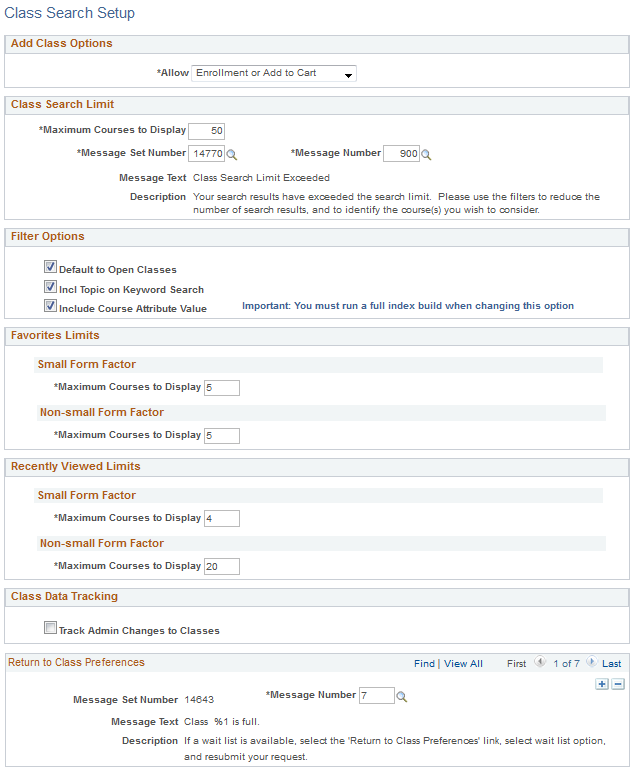Click Find link in Return to Class Preferences
The width and height of the screenshot is (635, 772).
tap(424, 664)
